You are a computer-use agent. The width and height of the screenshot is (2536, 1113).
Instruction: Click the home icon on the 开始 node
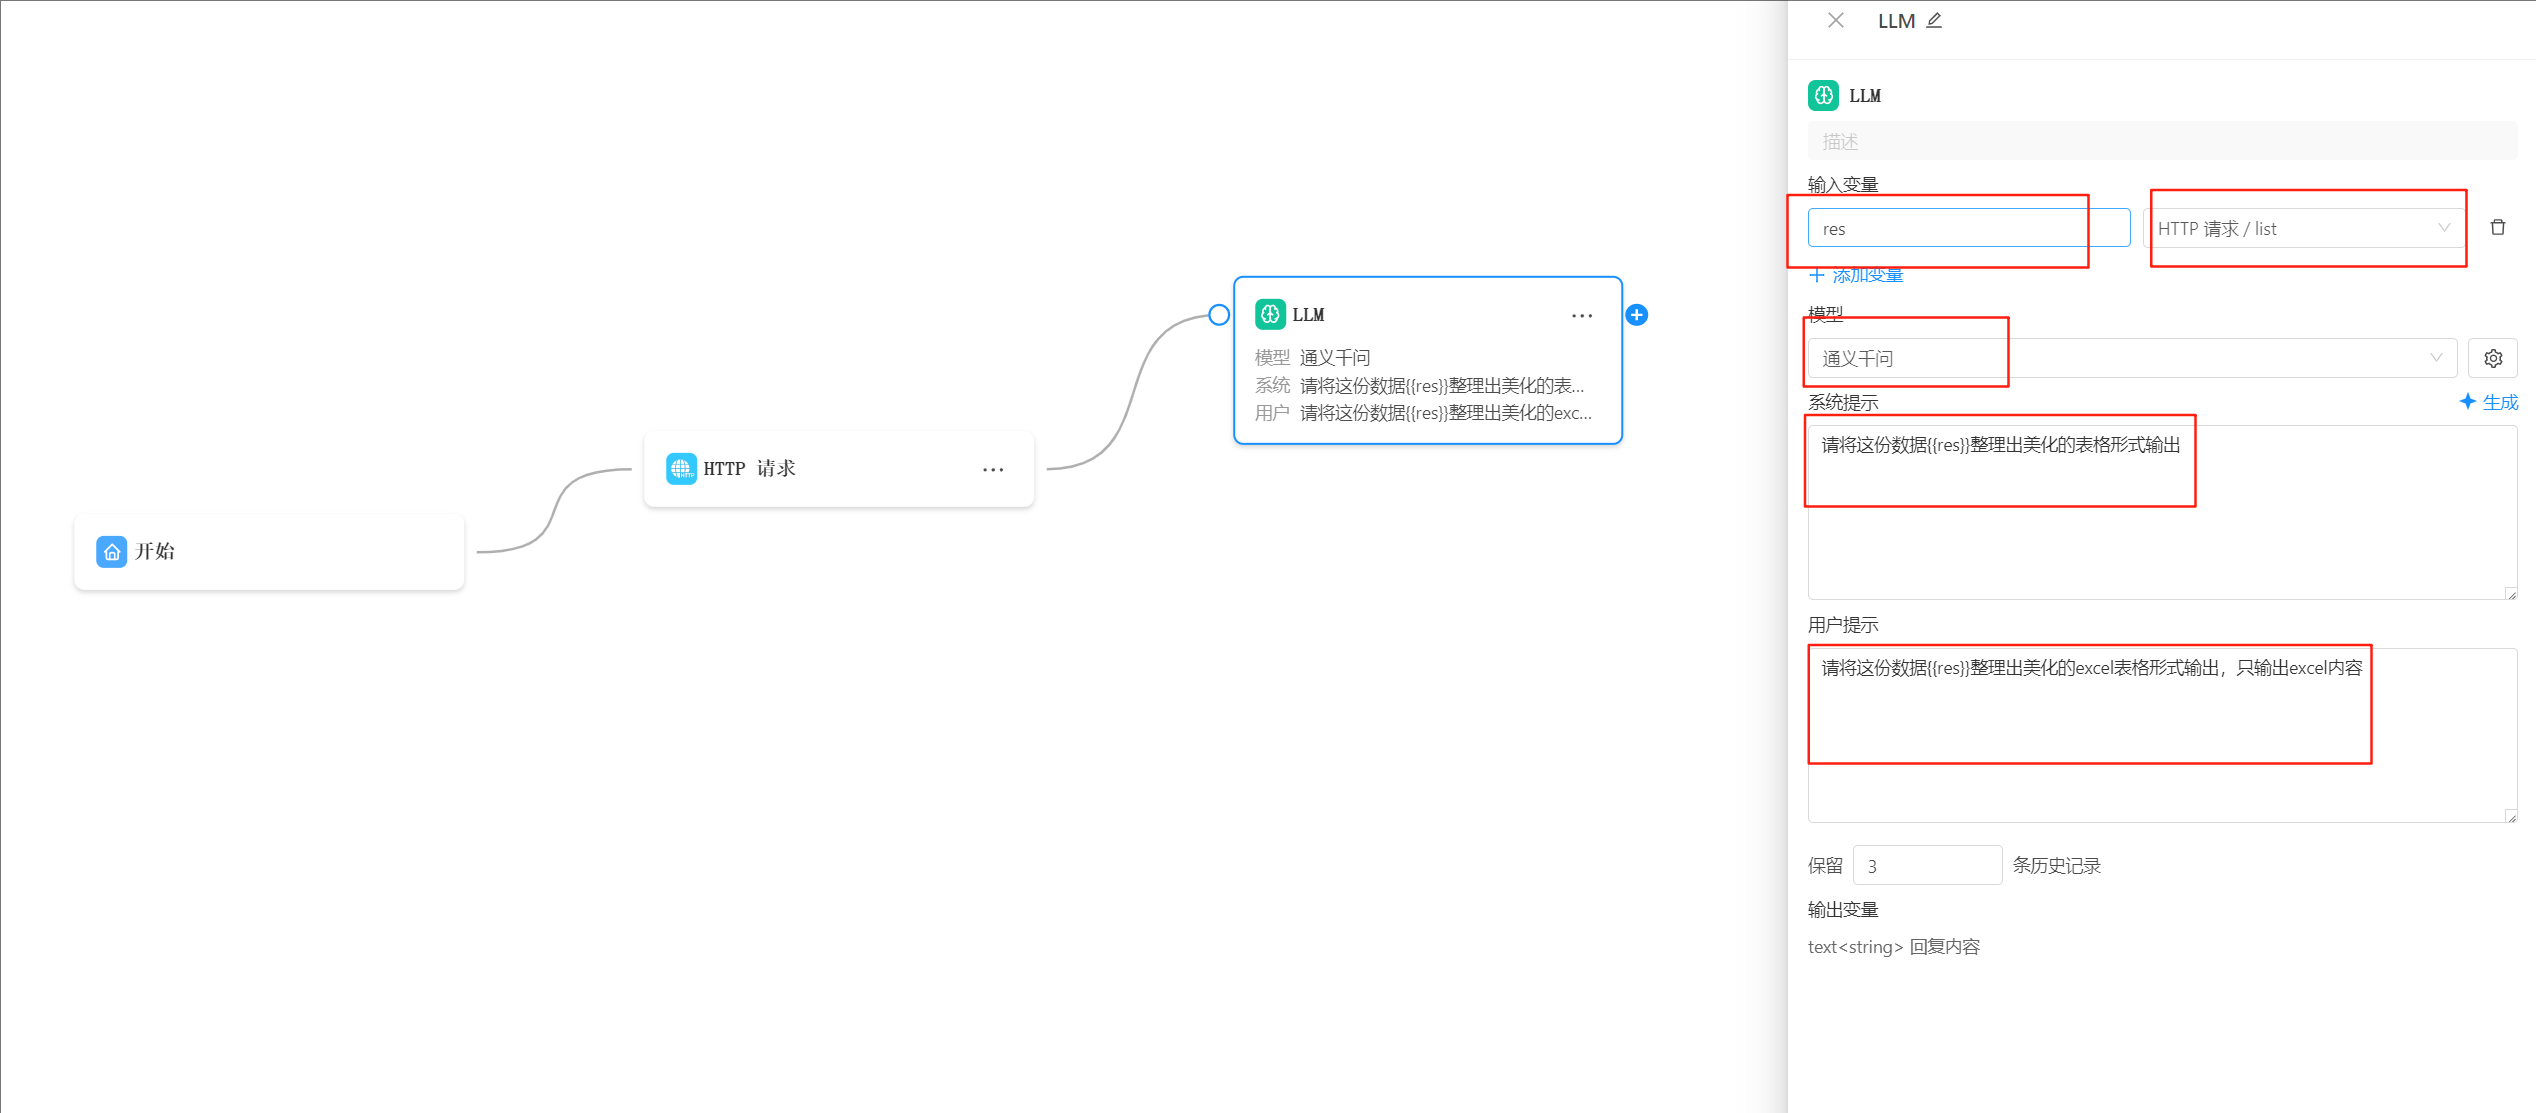[112, 551]
